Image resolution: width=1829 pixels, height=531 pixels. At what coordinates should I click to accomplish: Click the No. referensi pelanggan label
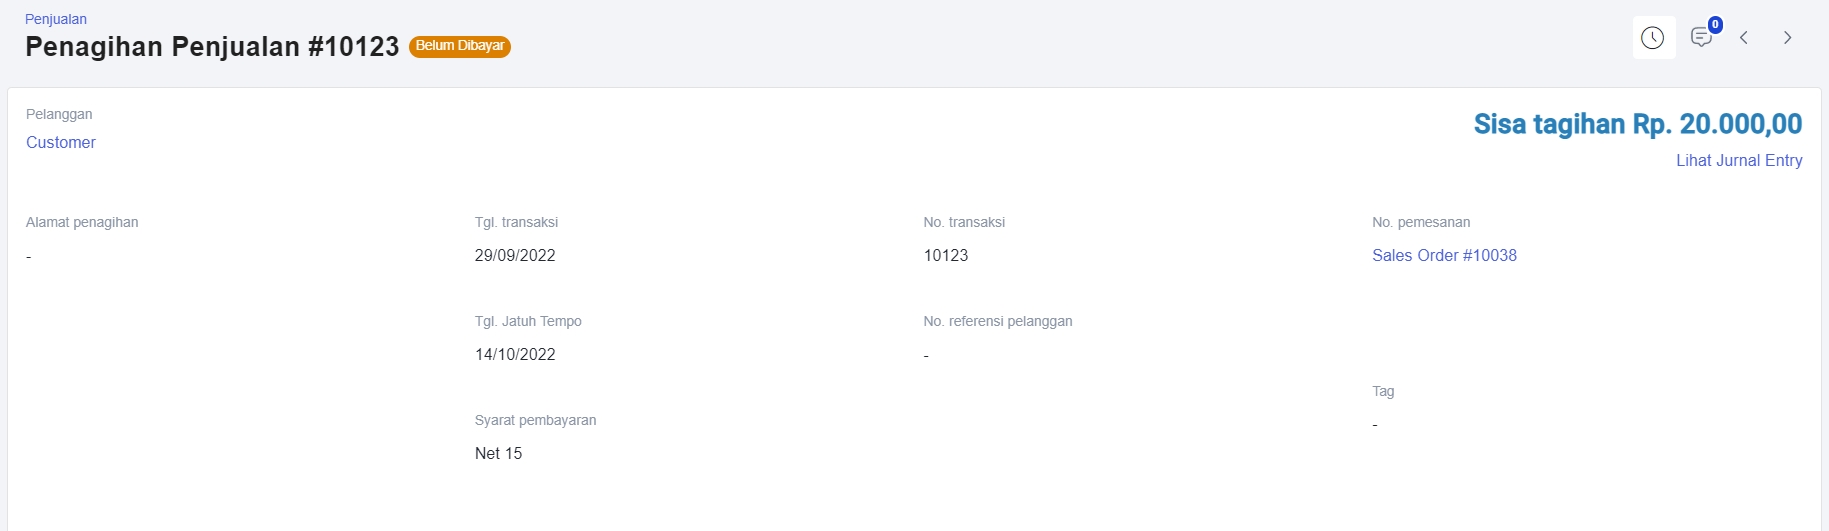(998, 321)
